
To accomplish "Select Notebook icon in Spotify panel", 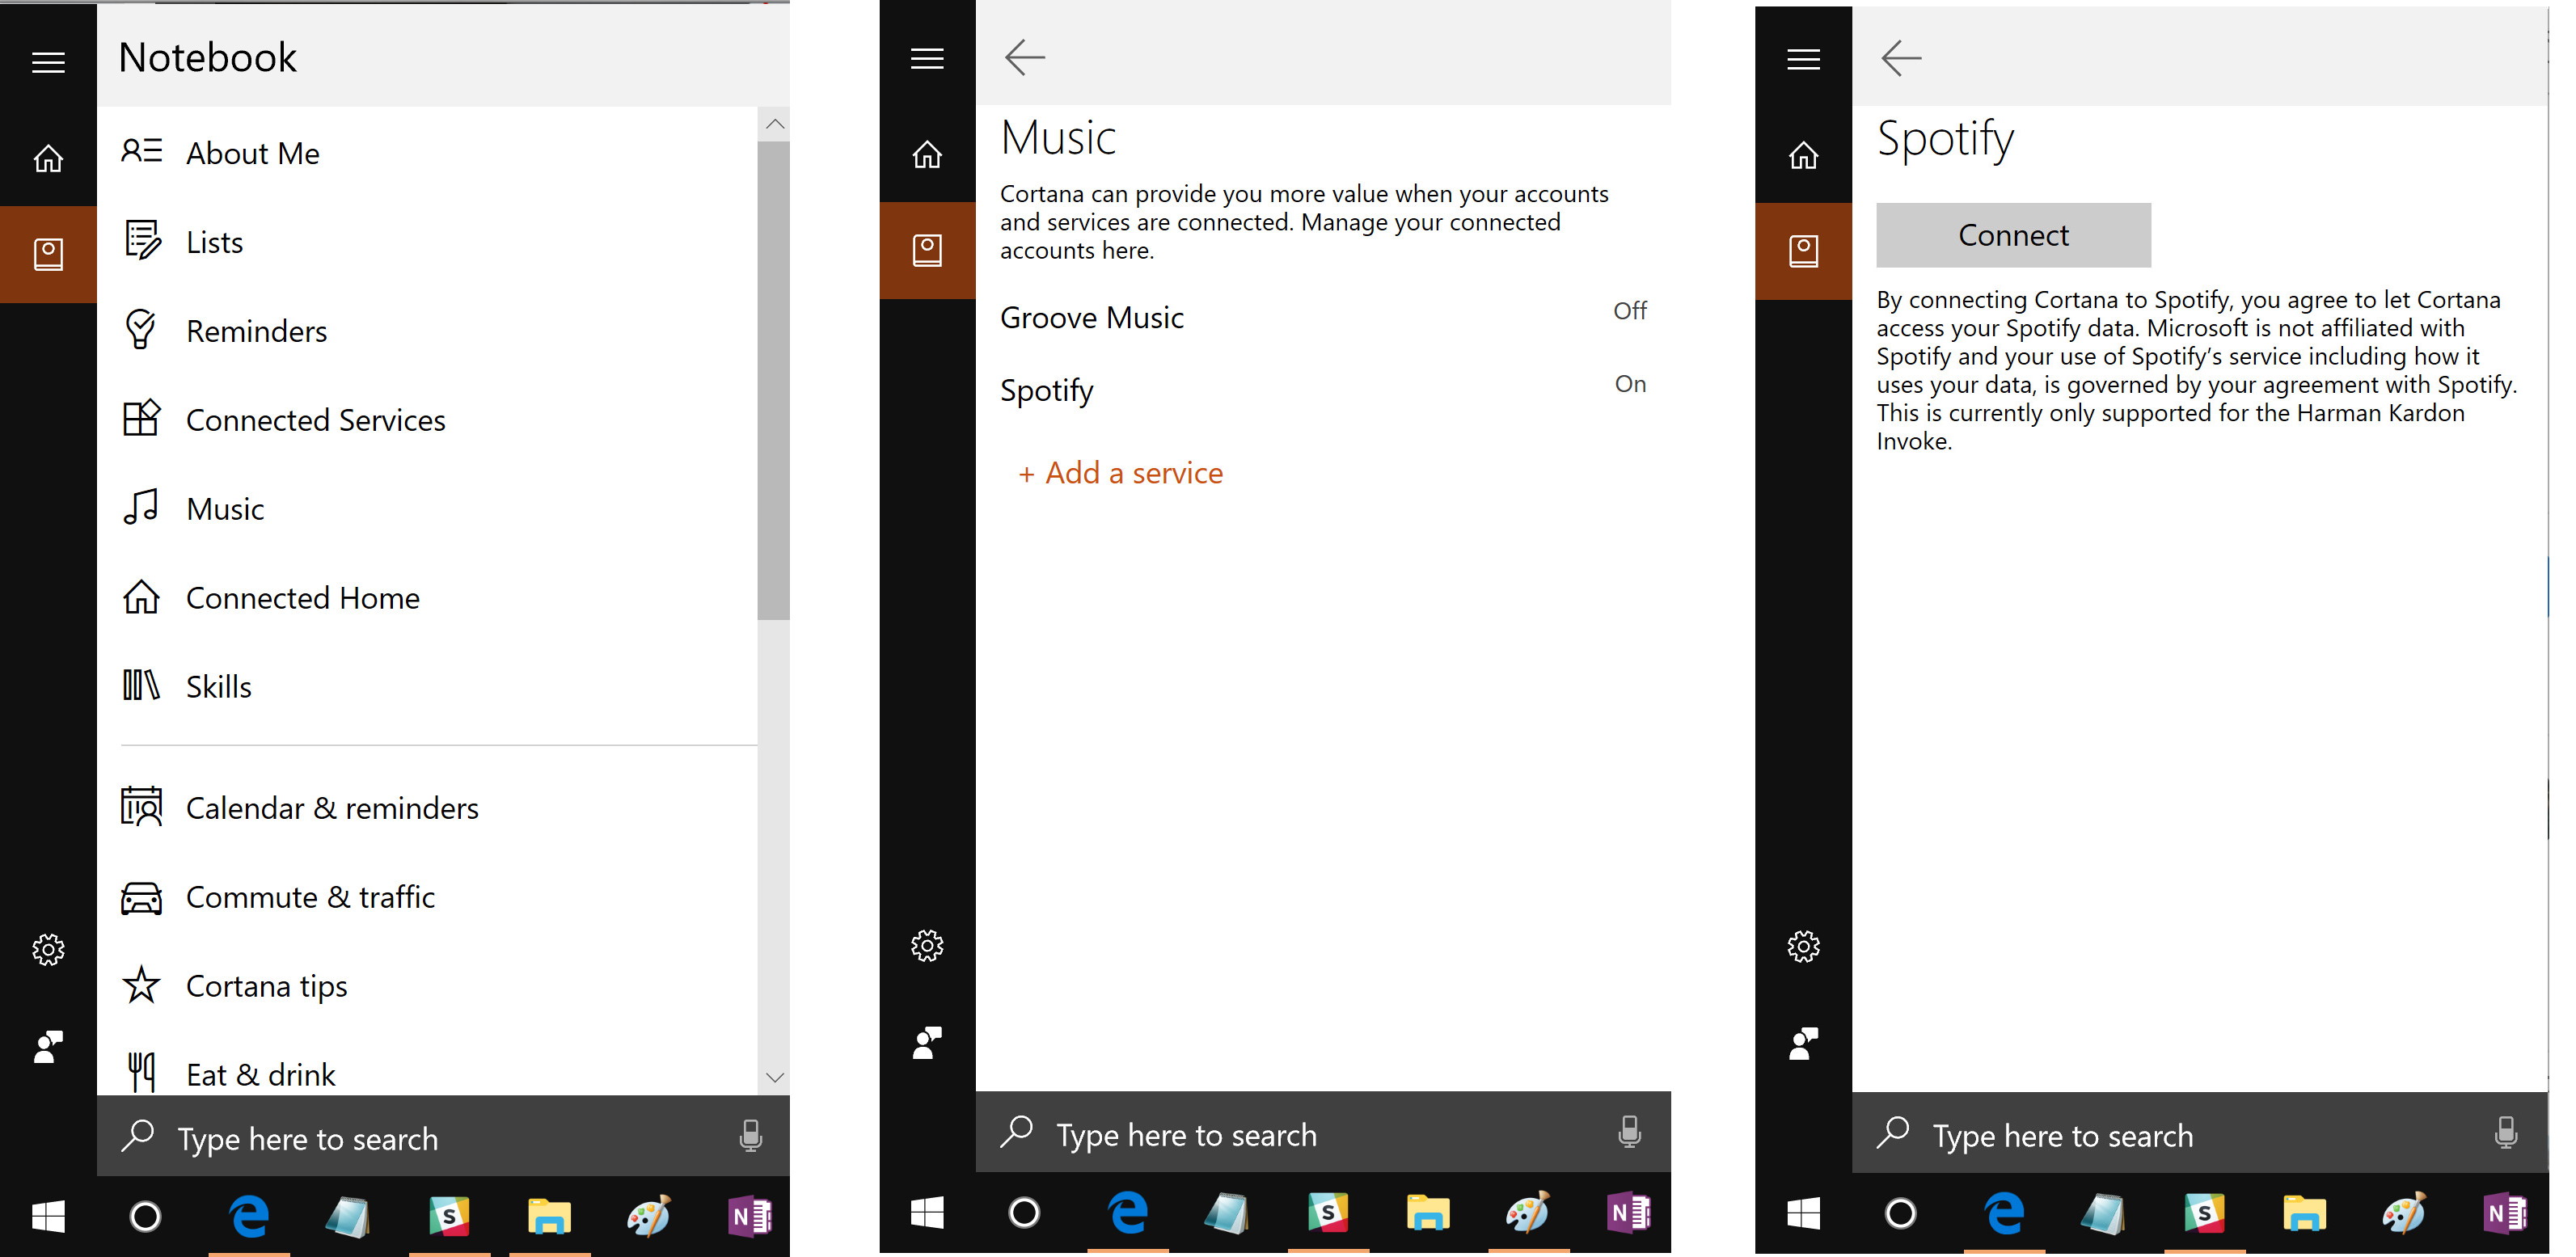I will click(1803, 251).
